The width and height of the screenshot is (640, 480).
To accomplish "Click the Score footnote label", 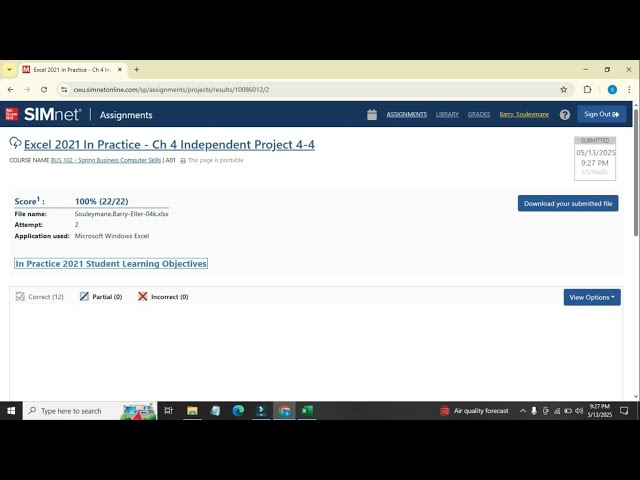I will [x=29, y=201].
